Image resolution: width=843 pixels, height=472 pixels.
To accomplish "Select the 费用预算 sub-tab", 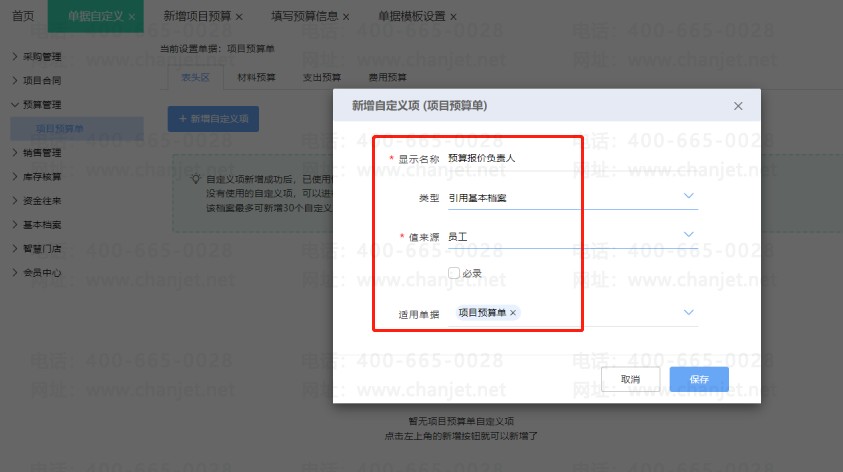I will (x=387, y=77).
